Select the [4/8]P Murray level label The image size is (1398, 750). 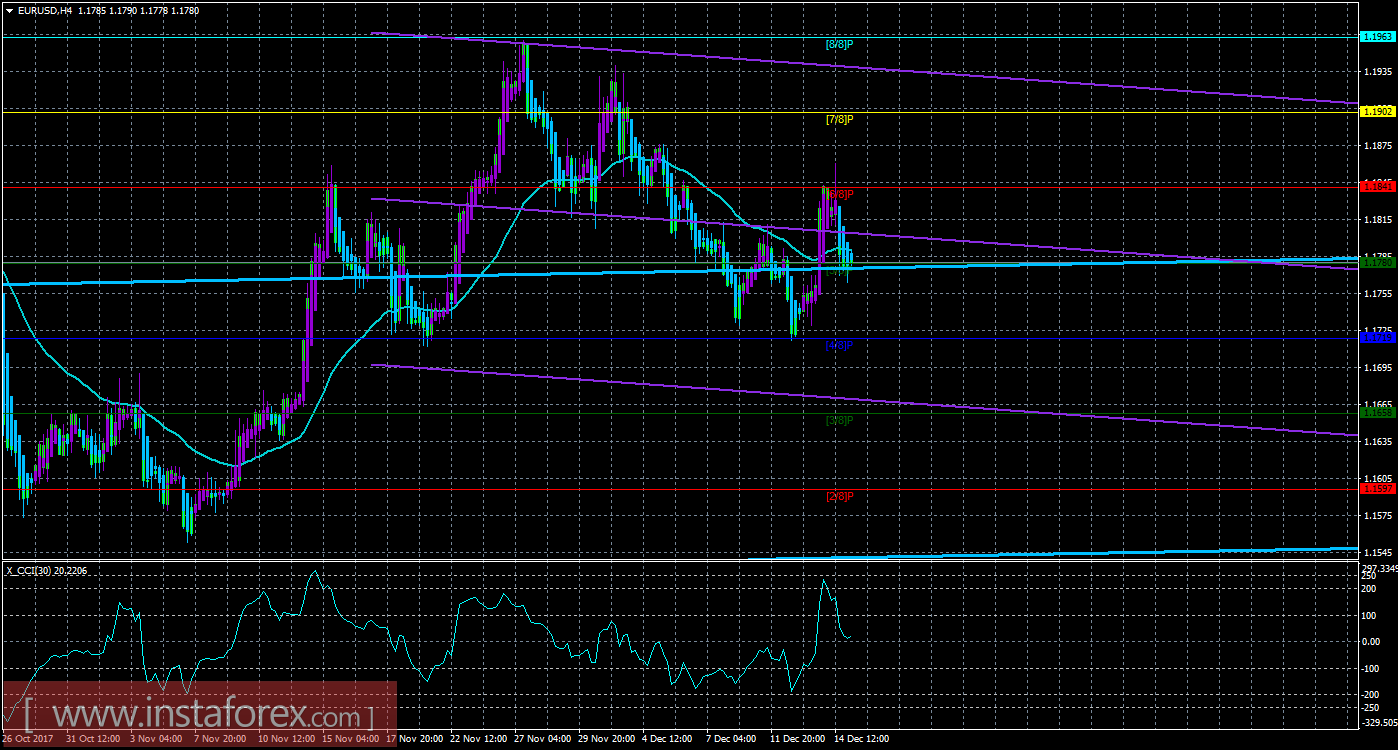[838, 345]
